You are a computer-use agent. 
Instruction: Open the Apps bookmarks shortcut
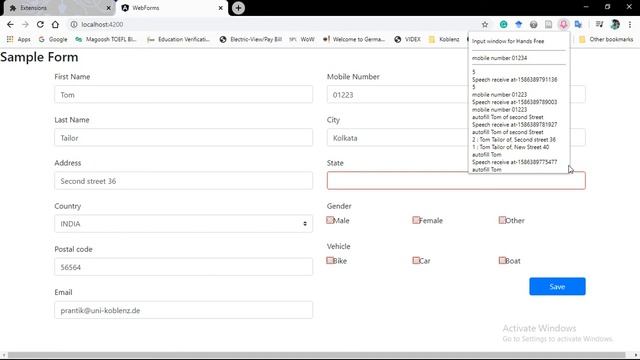tap(19, 39)
